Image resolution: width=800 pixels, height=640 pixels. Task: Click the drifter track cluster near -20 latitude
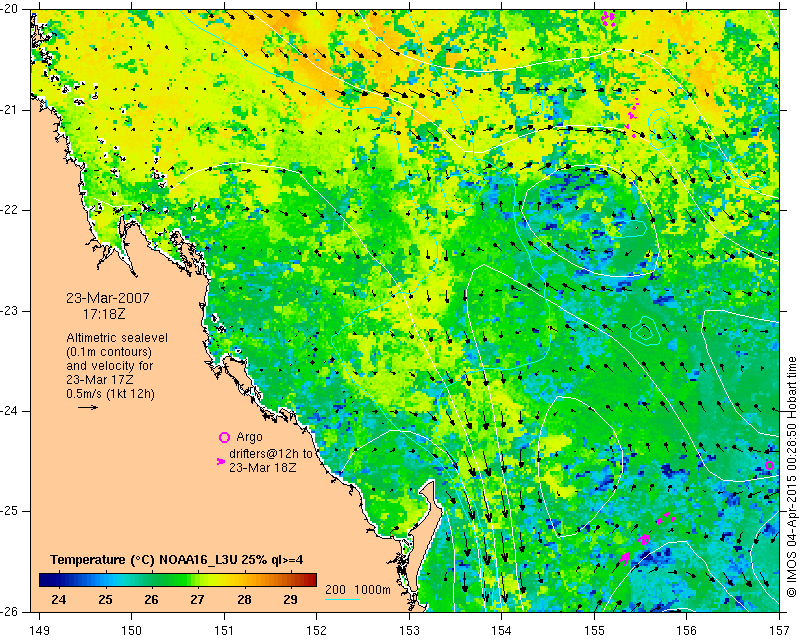[x=608, y=19]
